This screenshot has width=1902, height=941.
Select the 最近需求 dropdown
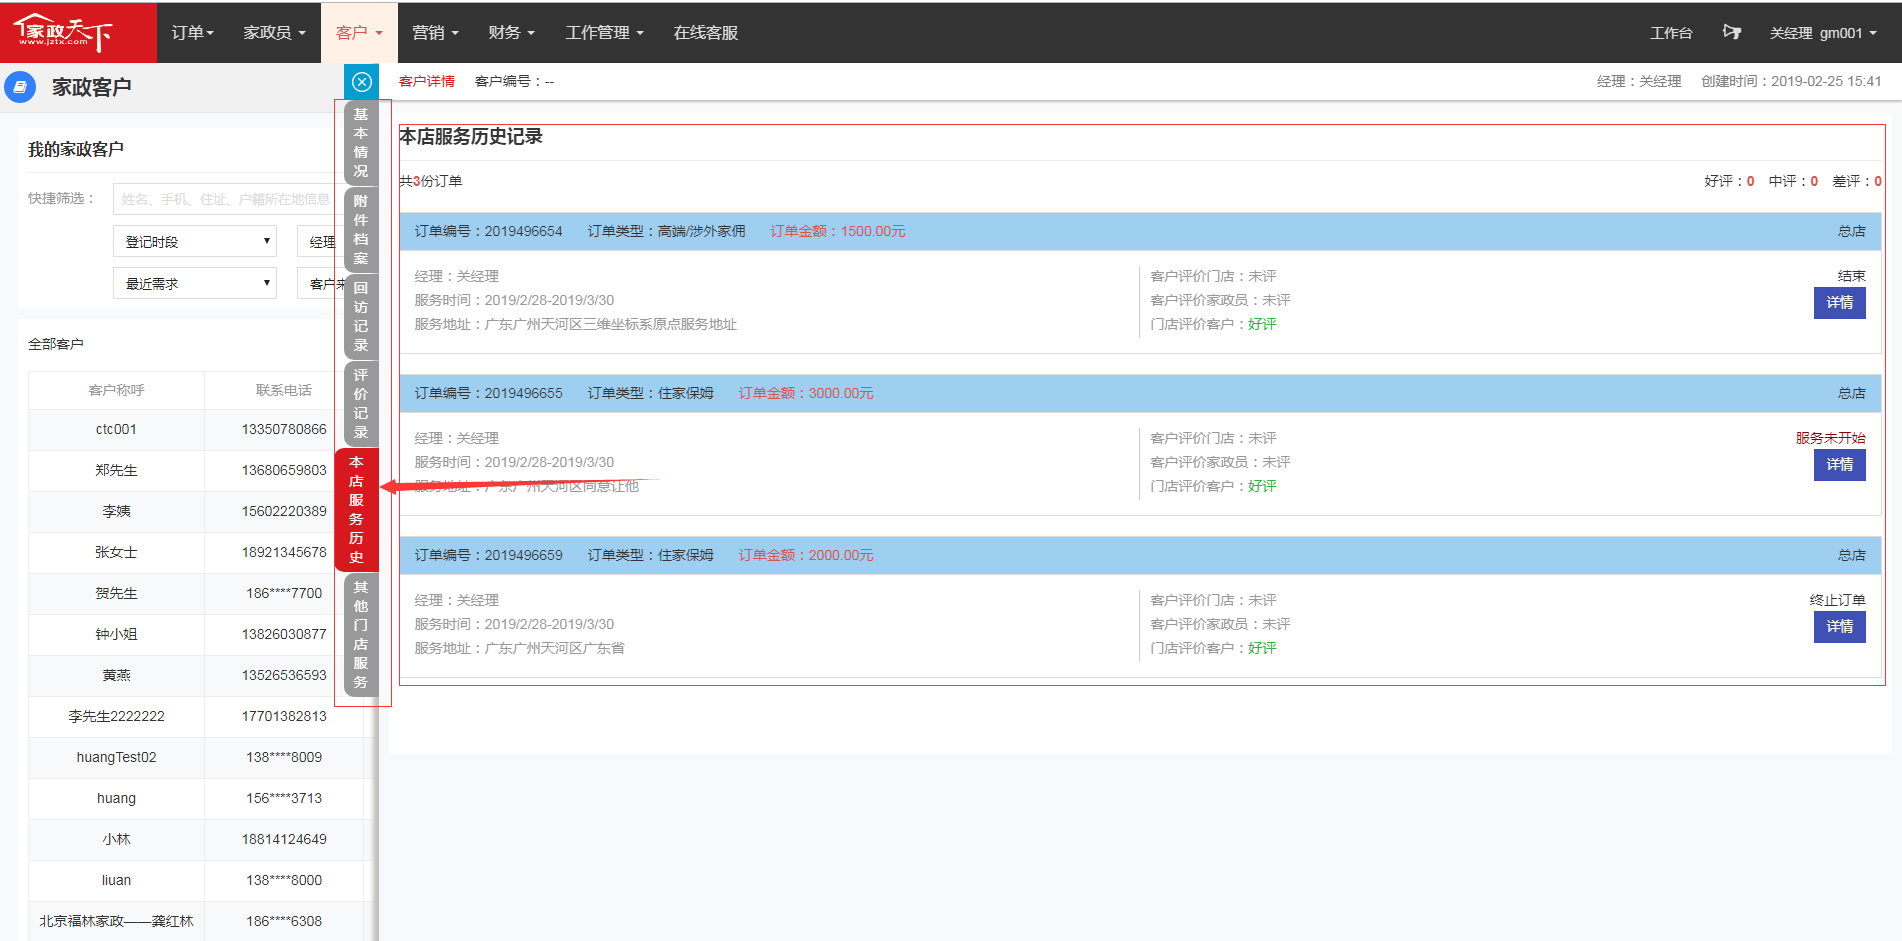pyautogui.click(x=195, y=283)
